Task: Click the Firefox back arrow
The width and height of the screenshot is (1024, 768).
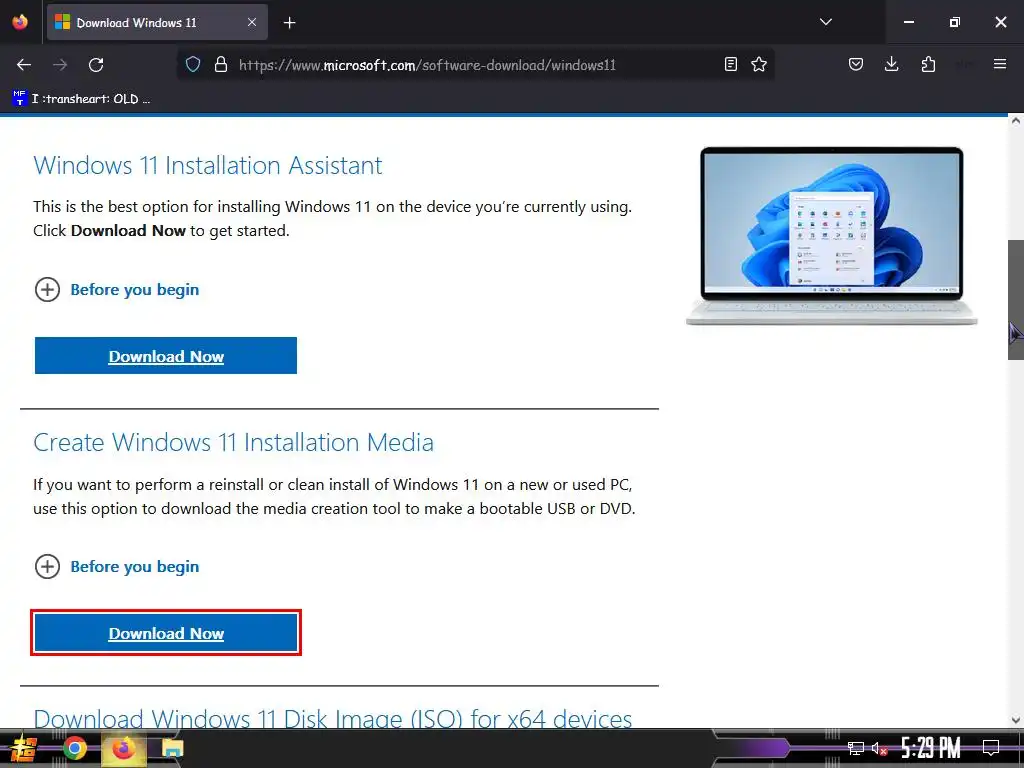Action: [24, 65]
